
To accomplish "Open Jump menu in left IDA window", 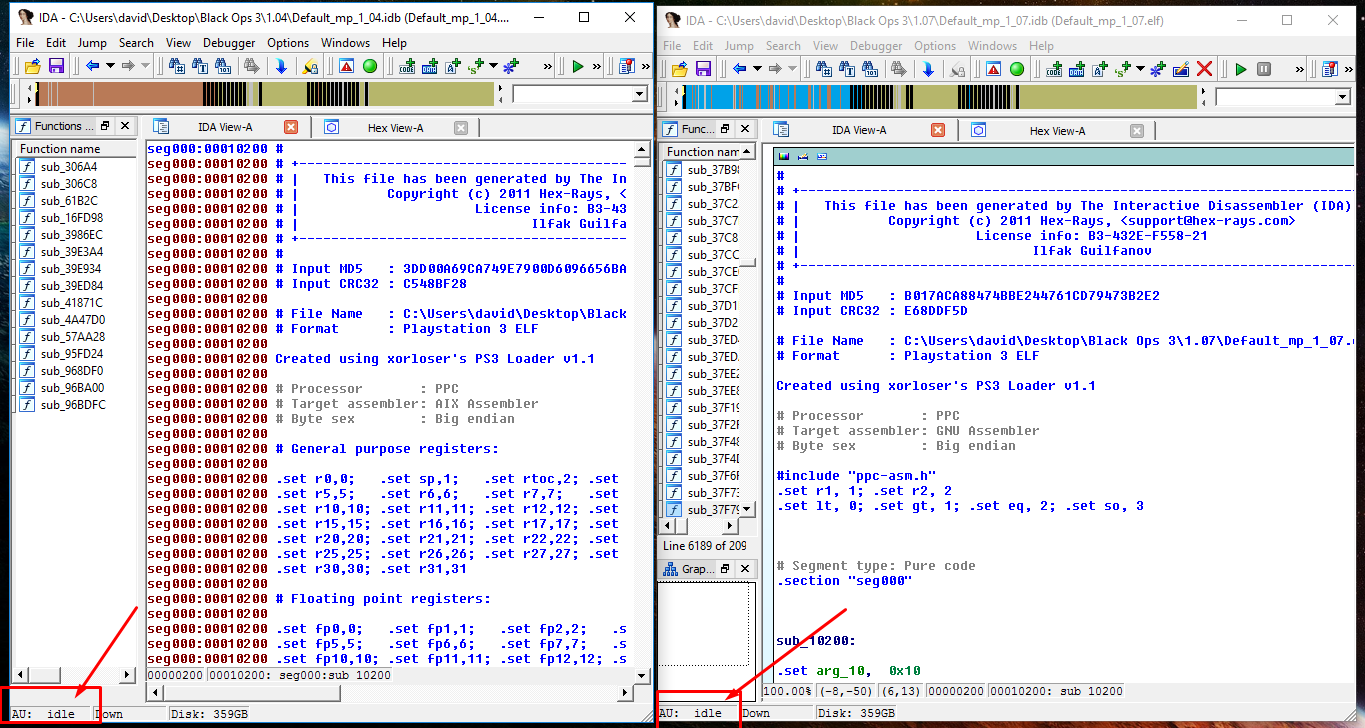I will pyautogui.click(x=92, y=43).
